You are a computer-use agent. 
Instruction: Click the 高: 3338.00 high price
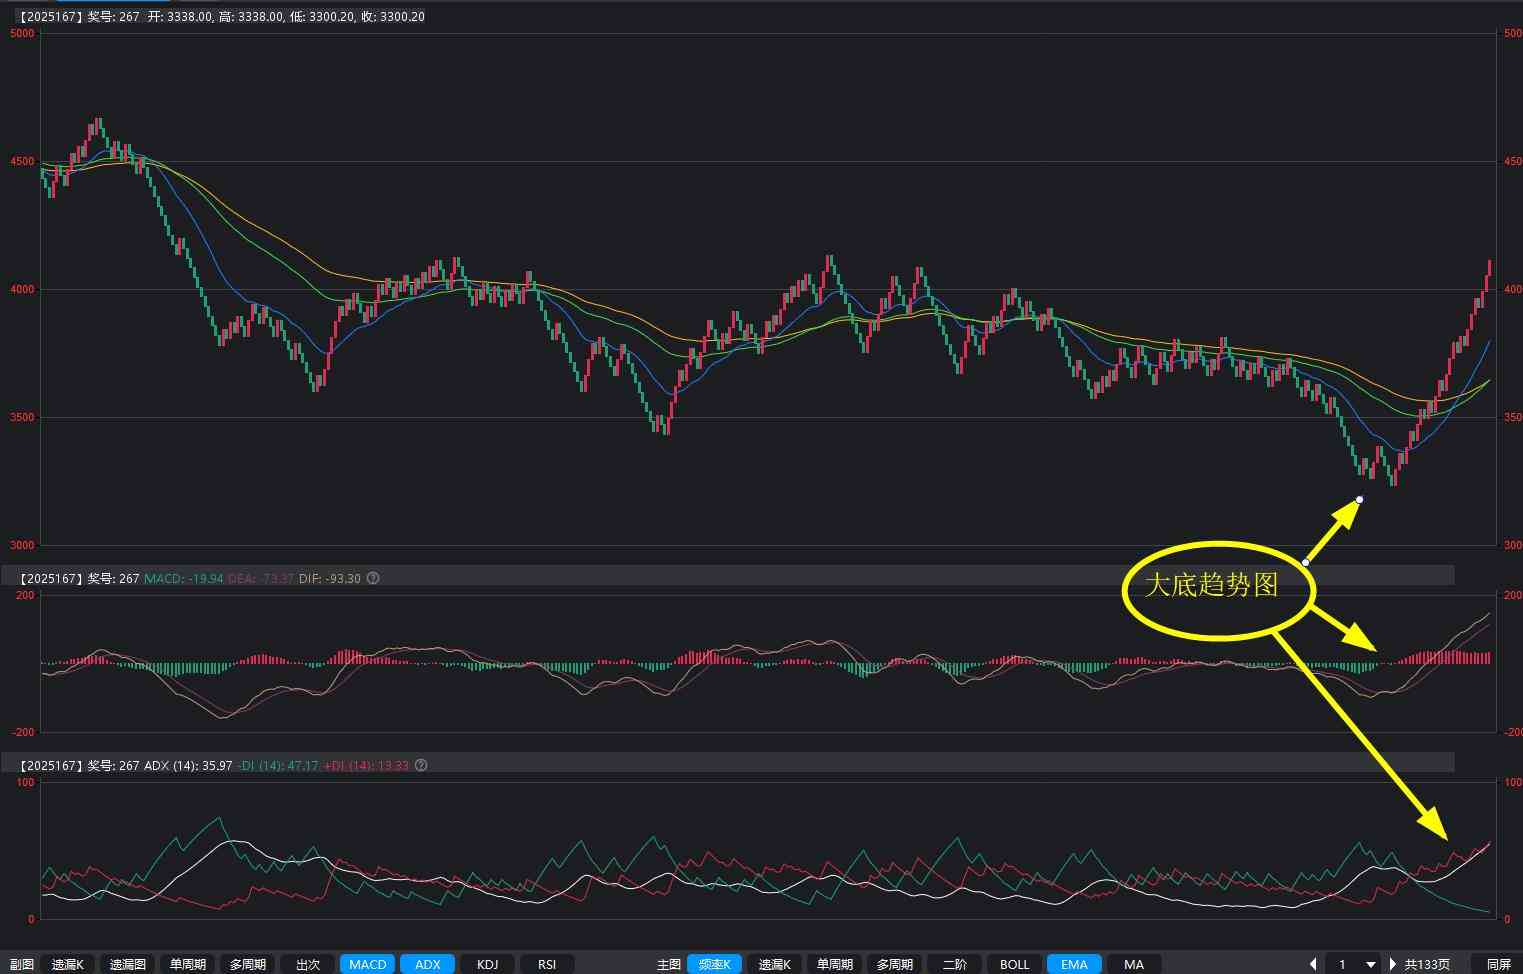tap(251, 17)
